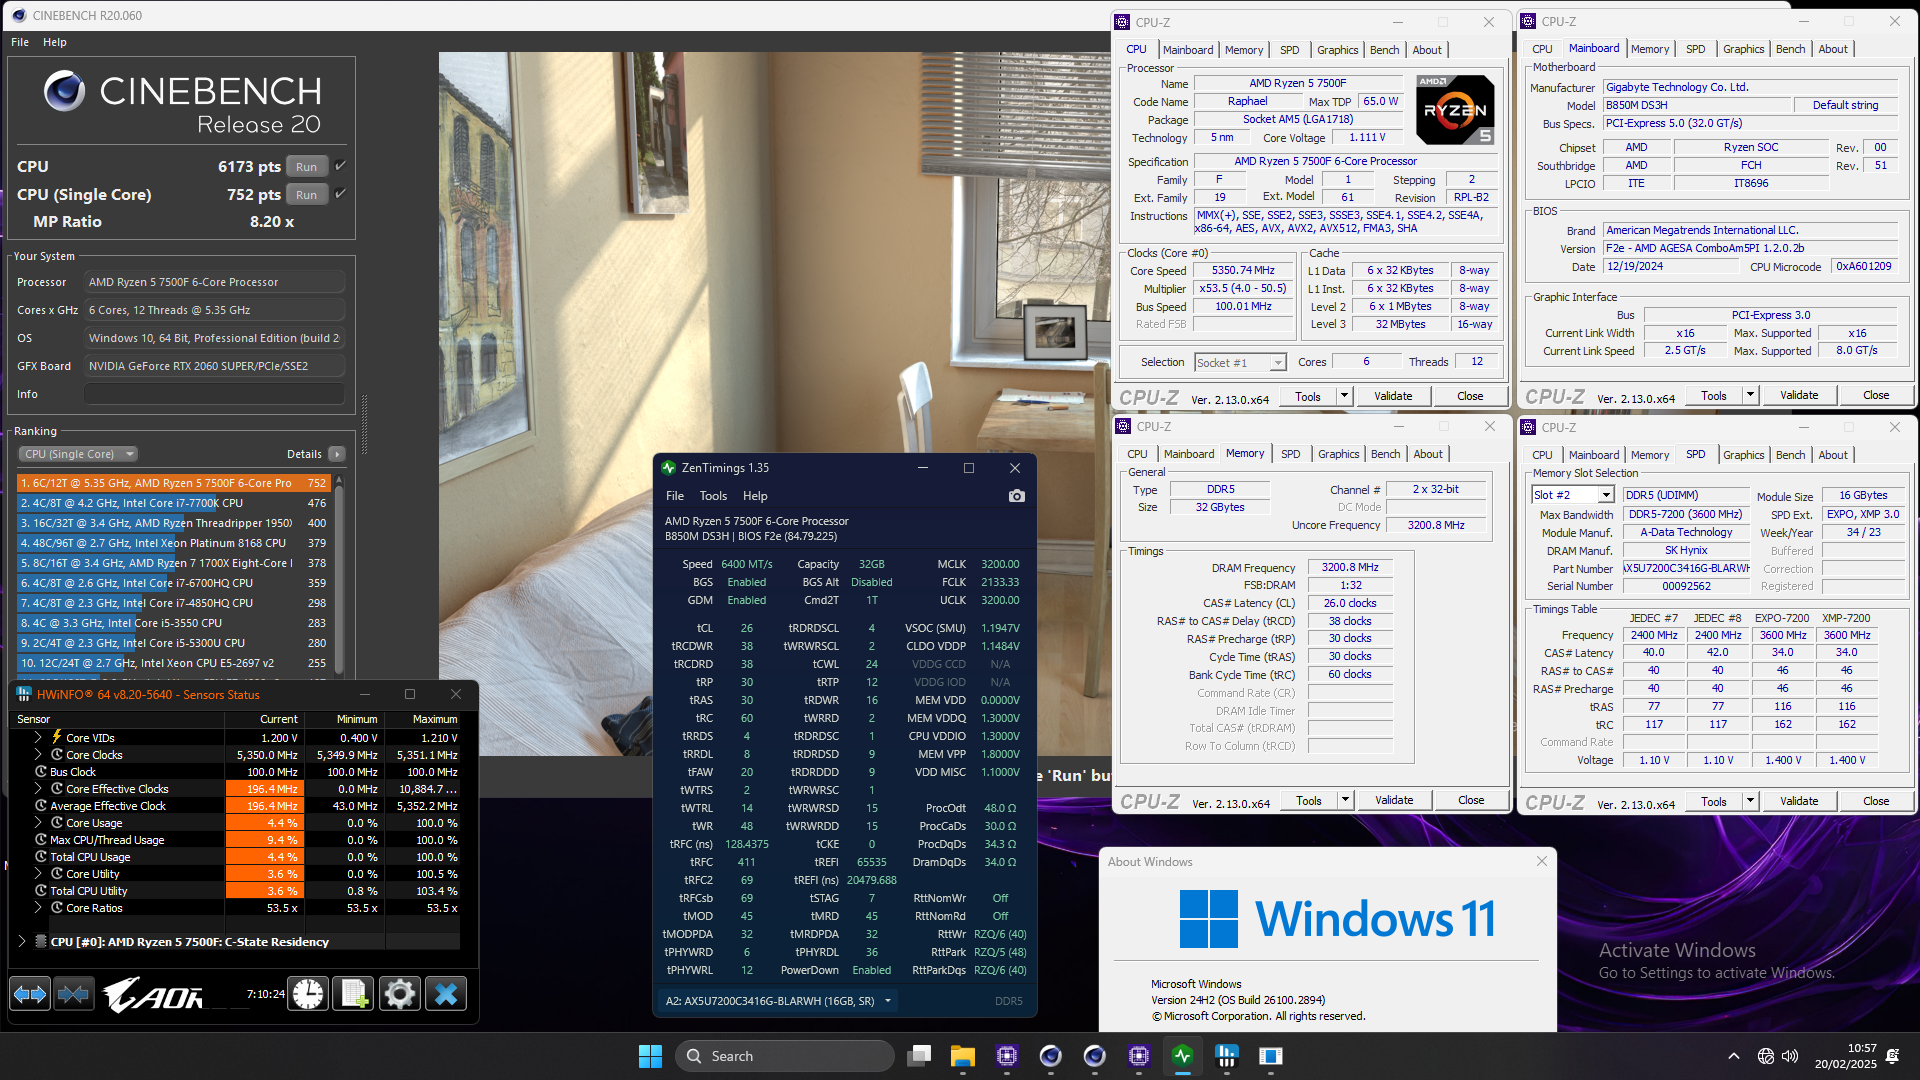
Task: Click chip icon beside C-State Residency row
Action: pos(41,942)
